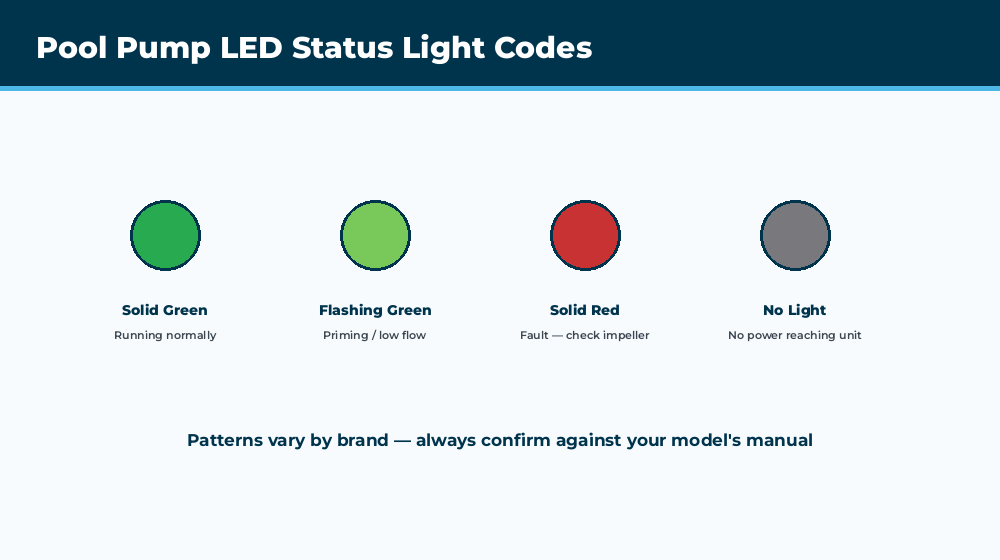Select the "Solid Green" heading label
1000x560 pixels.
[165, 310]
